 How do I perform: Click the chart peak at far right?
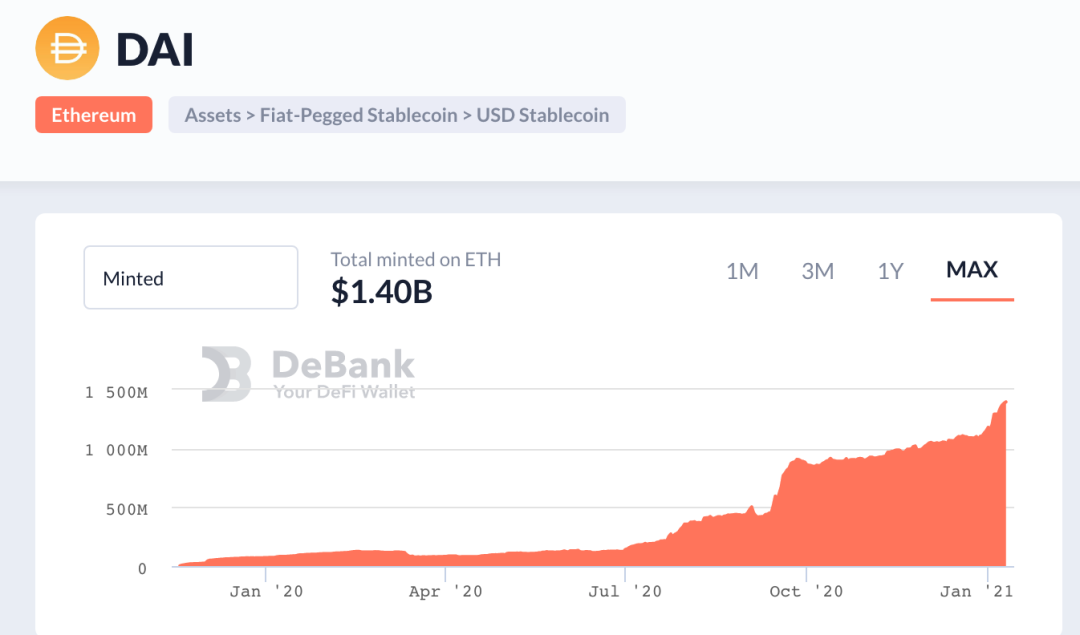[x=1004, y=402]
